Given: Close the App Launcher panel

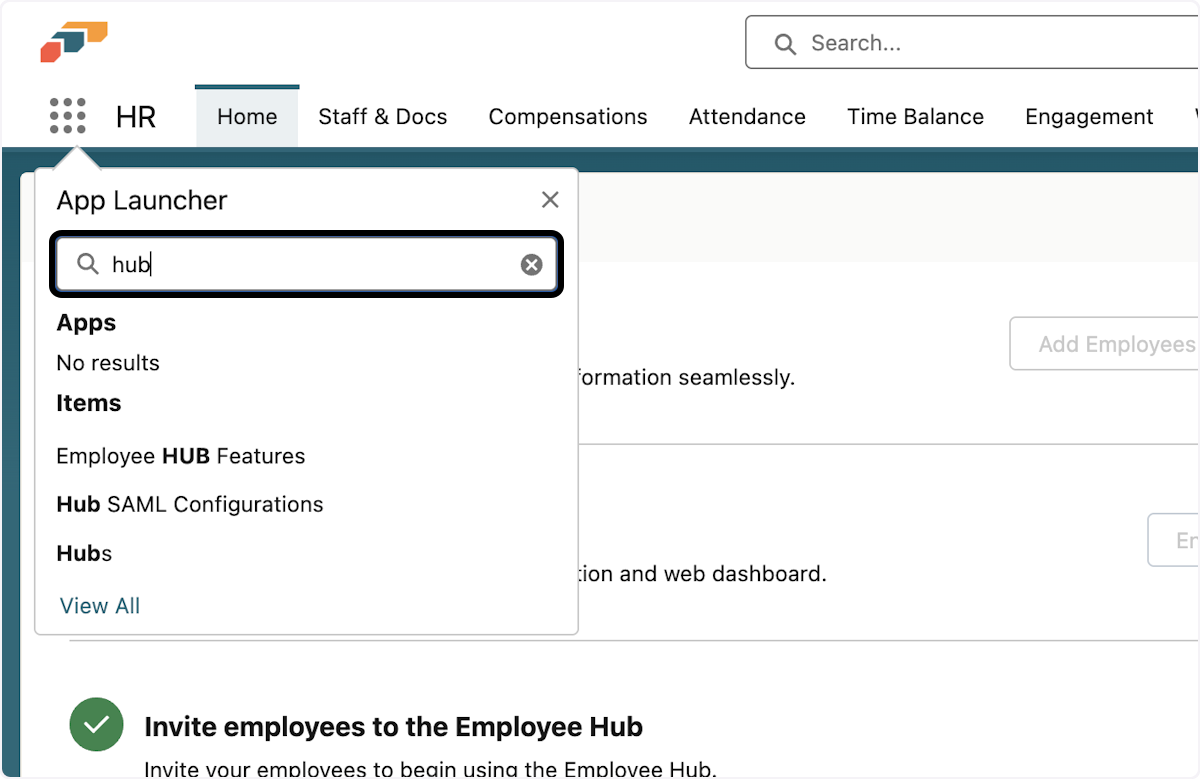Looking at the screenshot, I should coord(550,200).
